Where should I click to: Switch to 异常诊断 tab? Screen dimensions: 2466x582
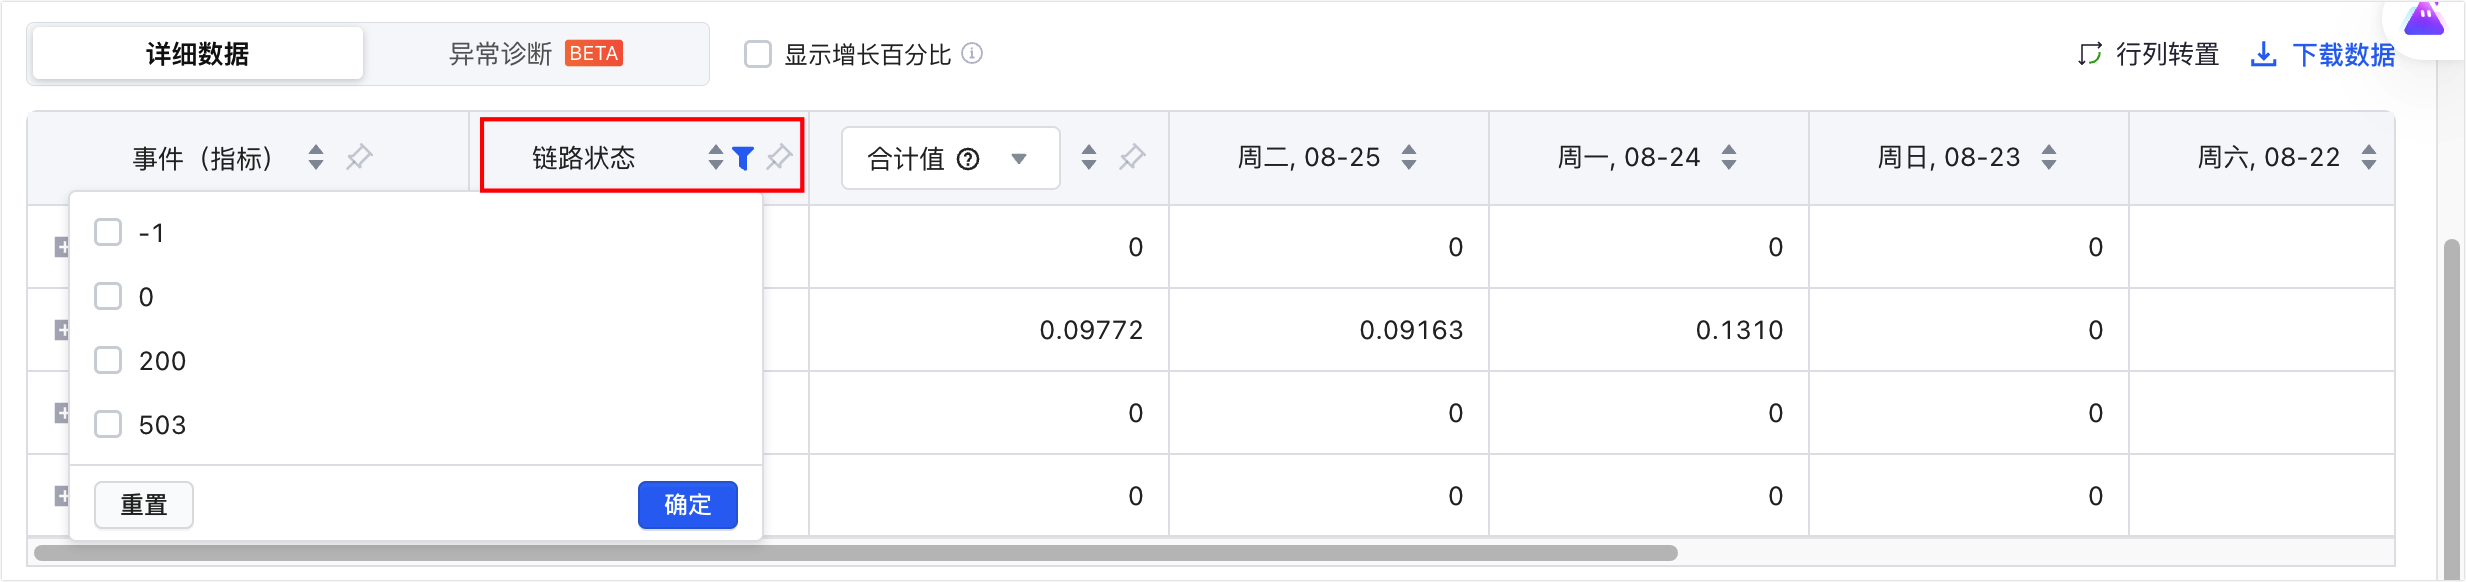536,53
